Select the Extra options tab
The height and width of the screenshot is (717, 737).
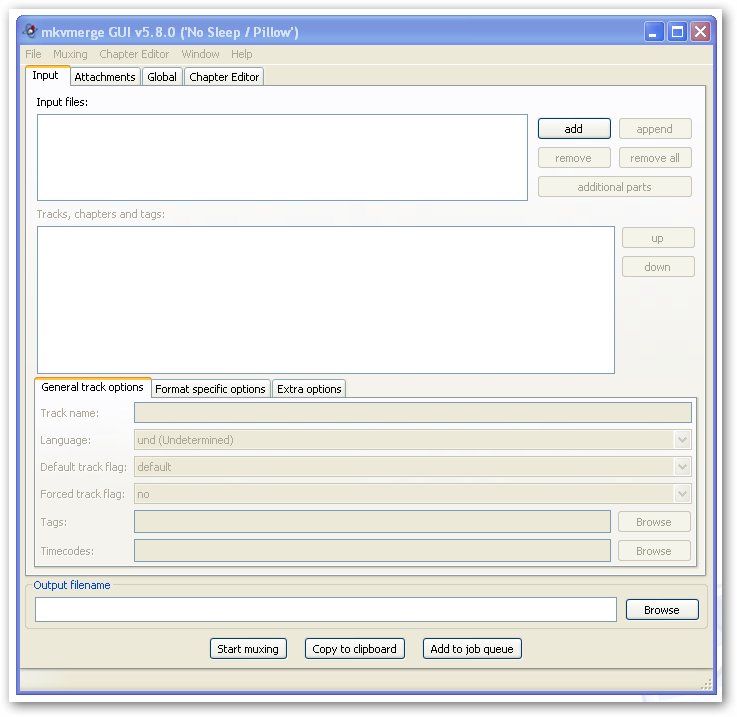click(x=309, y=389)
